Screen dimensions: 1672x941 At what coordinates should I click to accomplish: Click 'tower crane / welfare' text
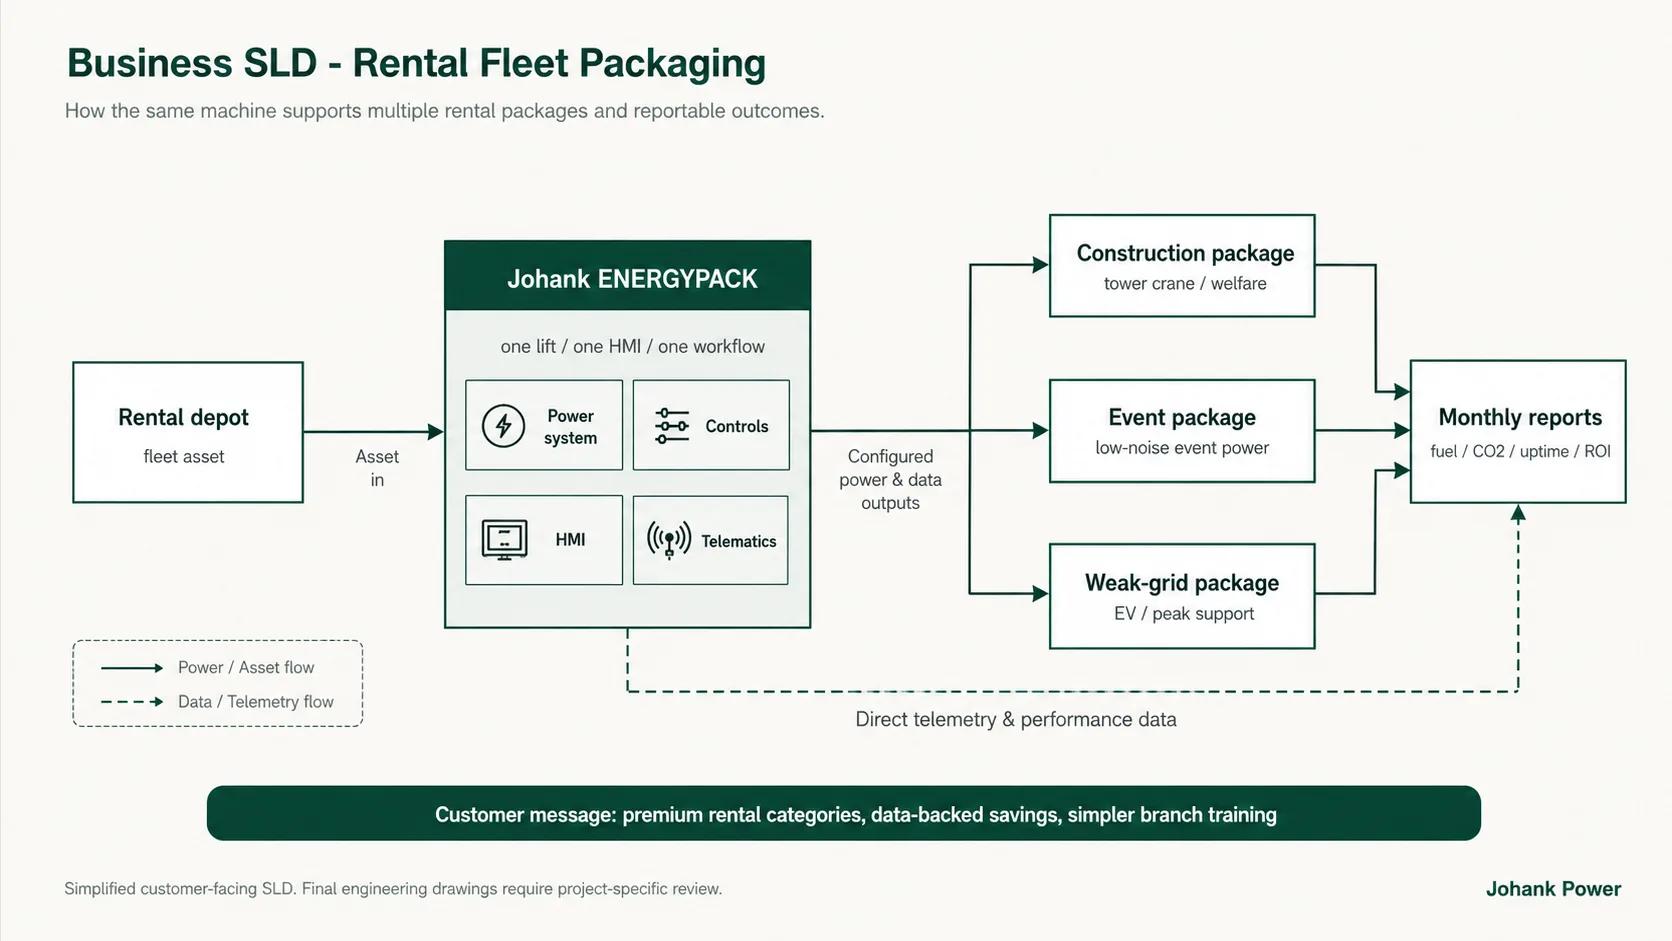coord(1185,284)
